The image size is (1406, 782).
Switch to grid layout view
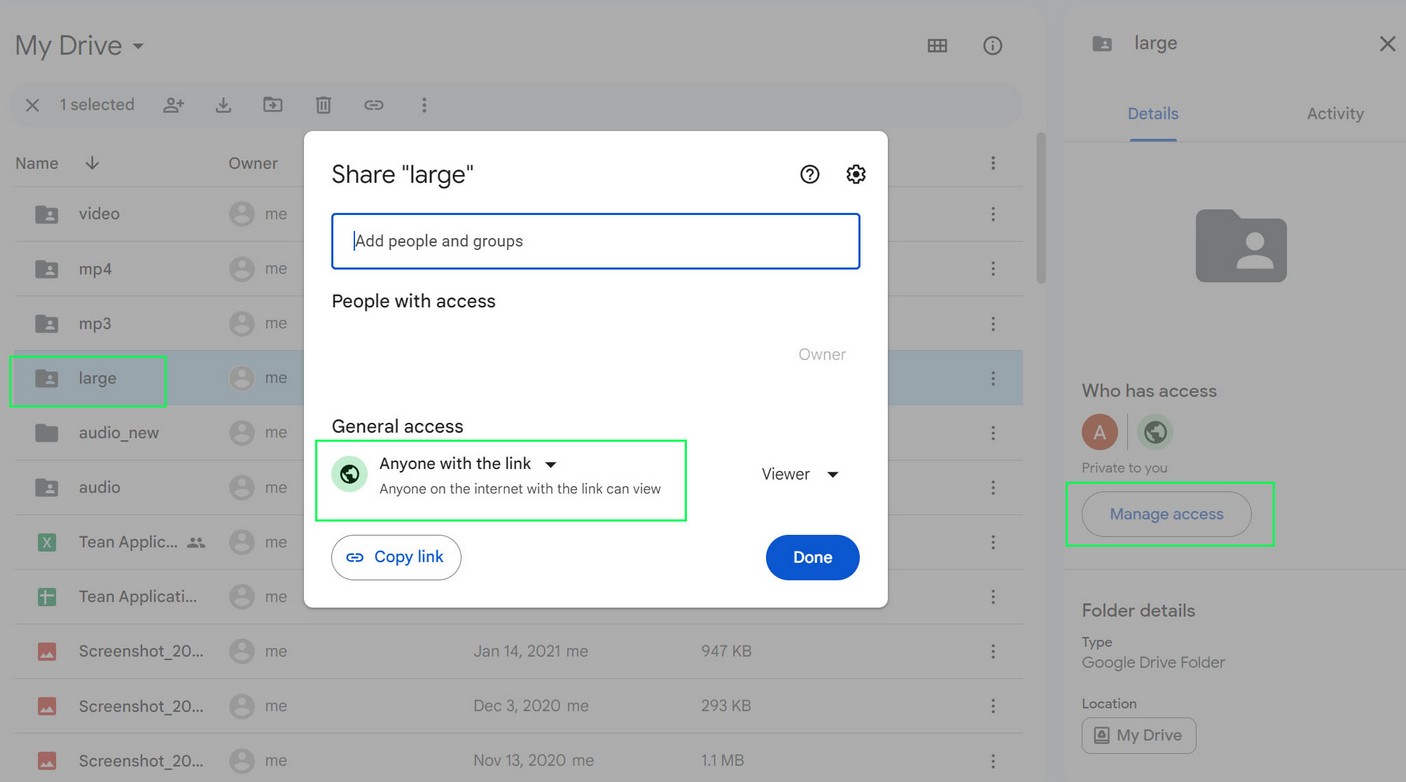[x=937, y=46]
